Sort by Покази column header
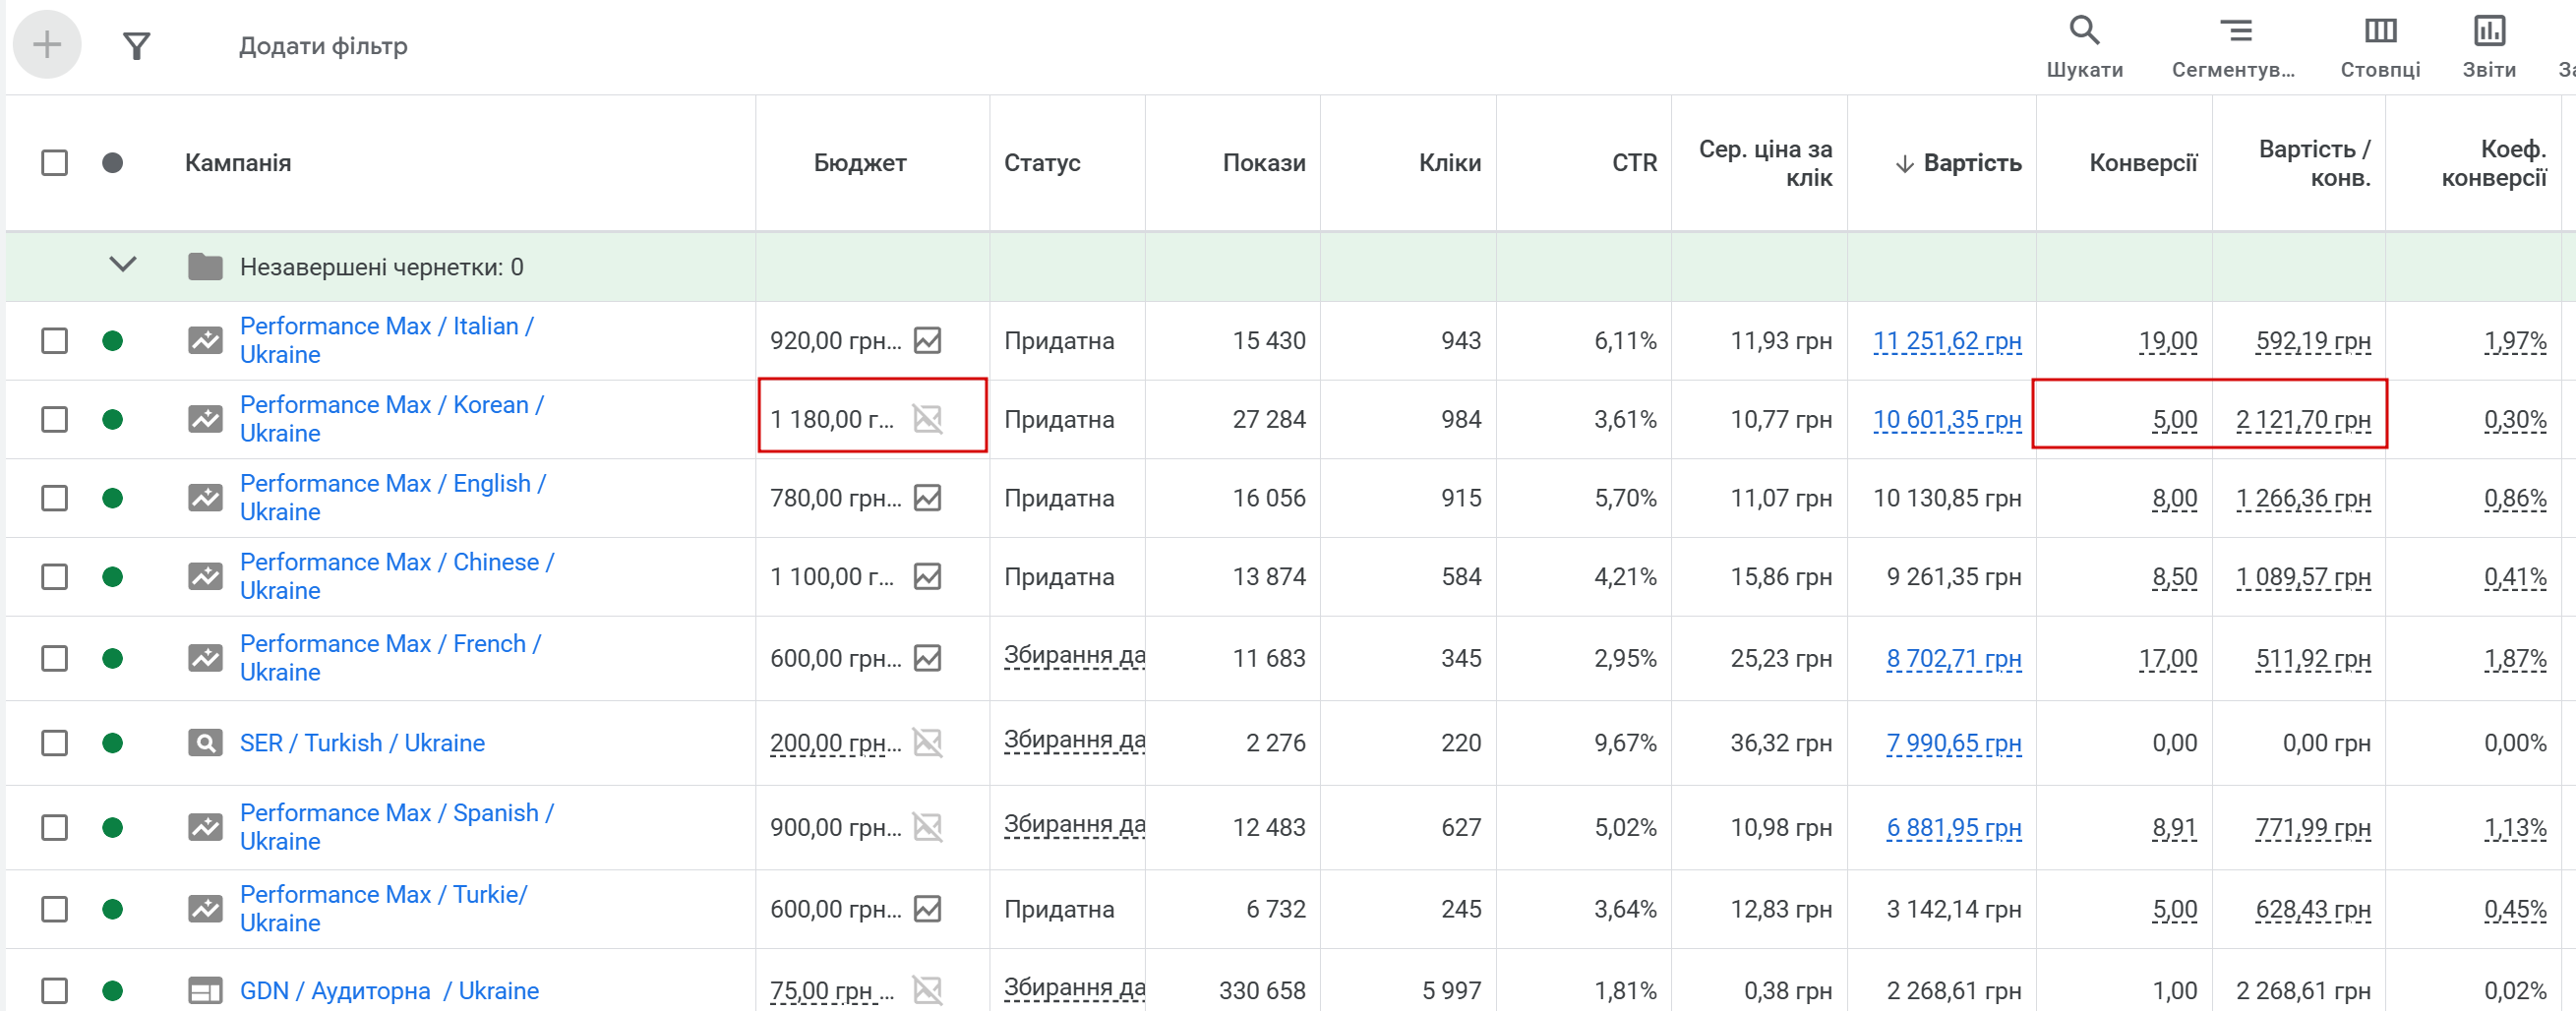The height and width of the screenshot is (1011, 2576). tap(1263, 163)
